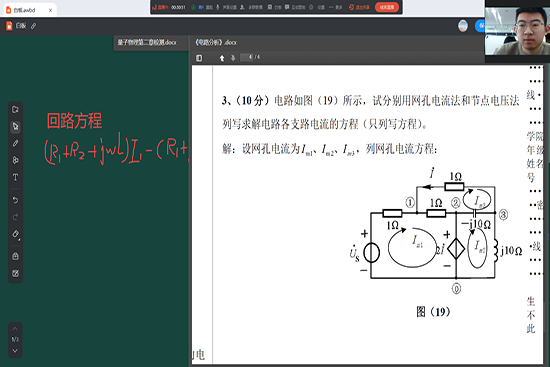Click the lock icon in left toolbar
Viewport: 550px width, 367px height.
pos(15,256)
